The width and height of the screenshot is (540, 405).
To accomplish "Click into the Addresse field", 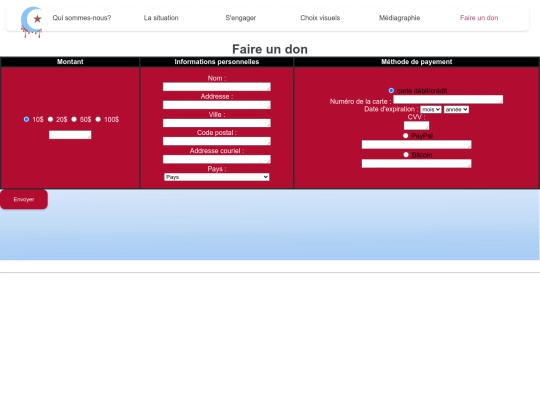I will tap(217, 105).
